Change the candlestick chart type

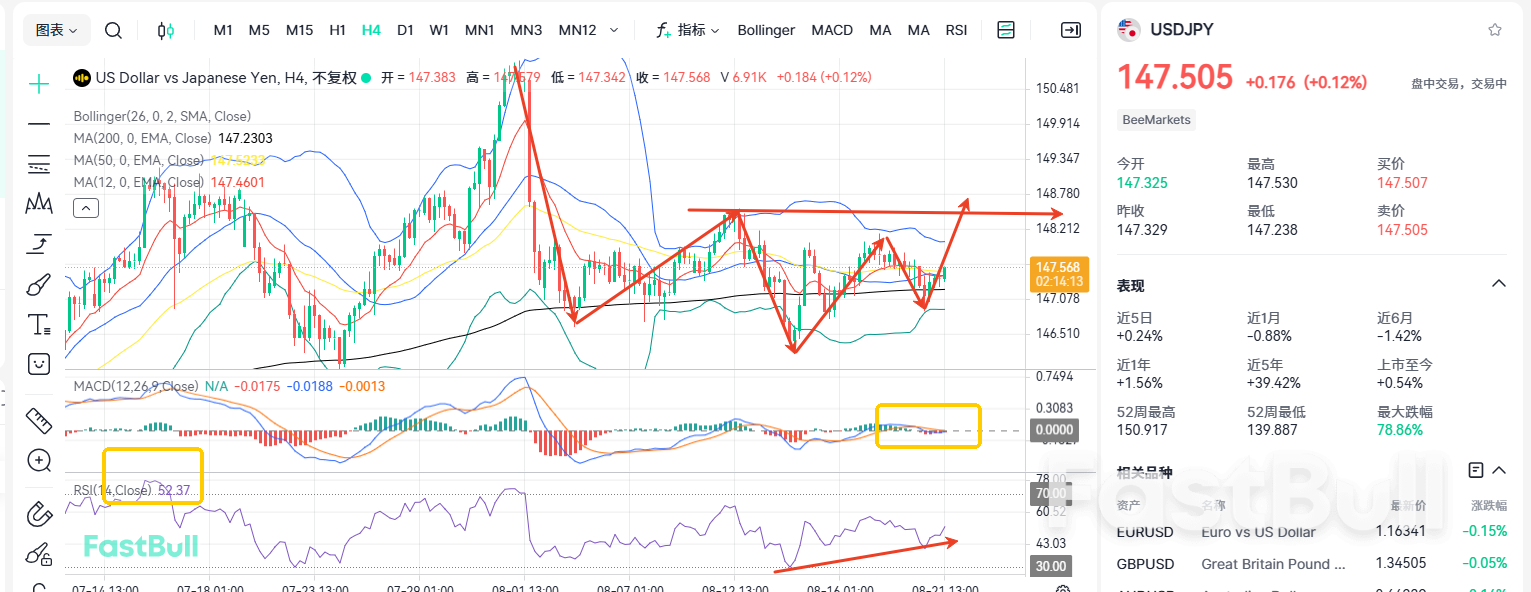pos(166,30)
